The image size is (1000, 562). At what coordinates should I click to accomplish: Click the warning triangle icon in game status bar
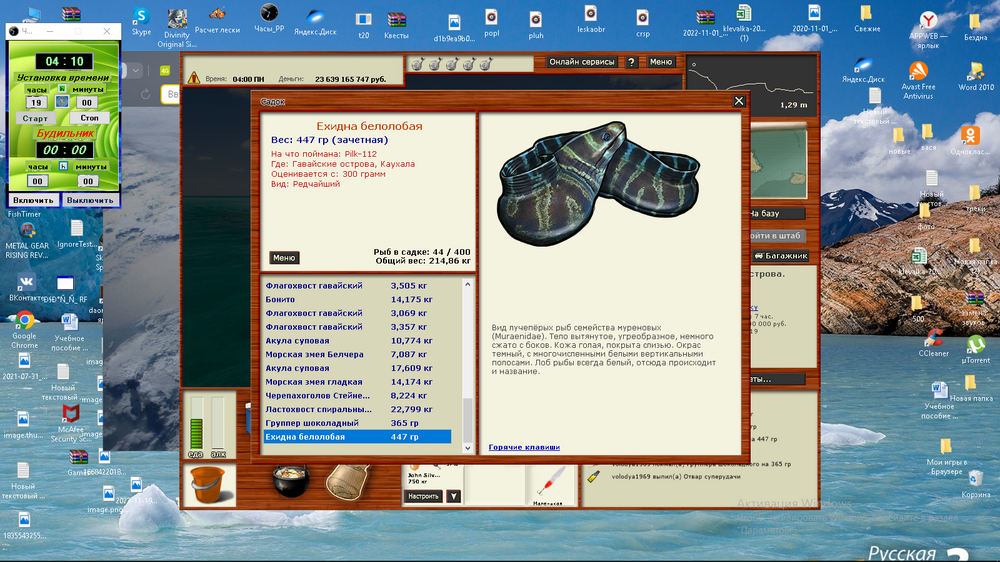pyautogui.click(x=194, y=78)
